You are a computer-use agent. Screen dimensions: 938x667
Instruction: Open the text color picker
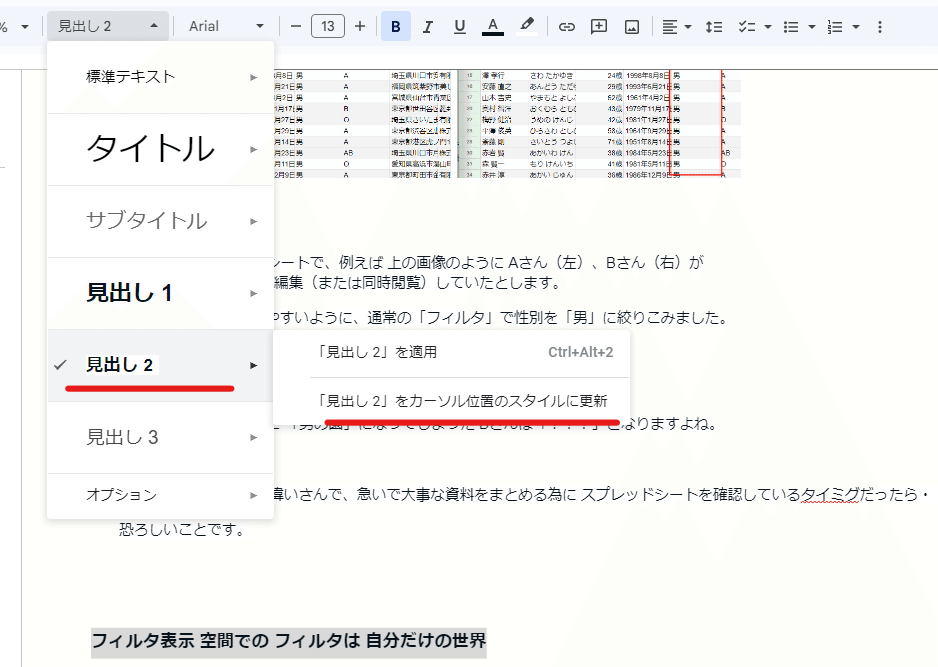493,26
